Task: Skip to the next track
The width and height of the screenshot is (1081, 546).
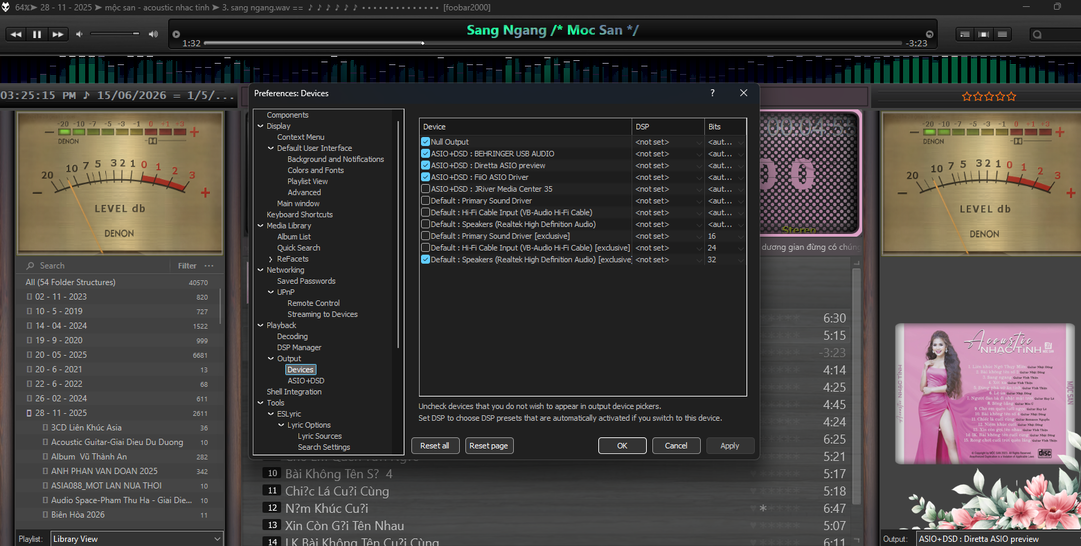Action: [x=58, y=34]
